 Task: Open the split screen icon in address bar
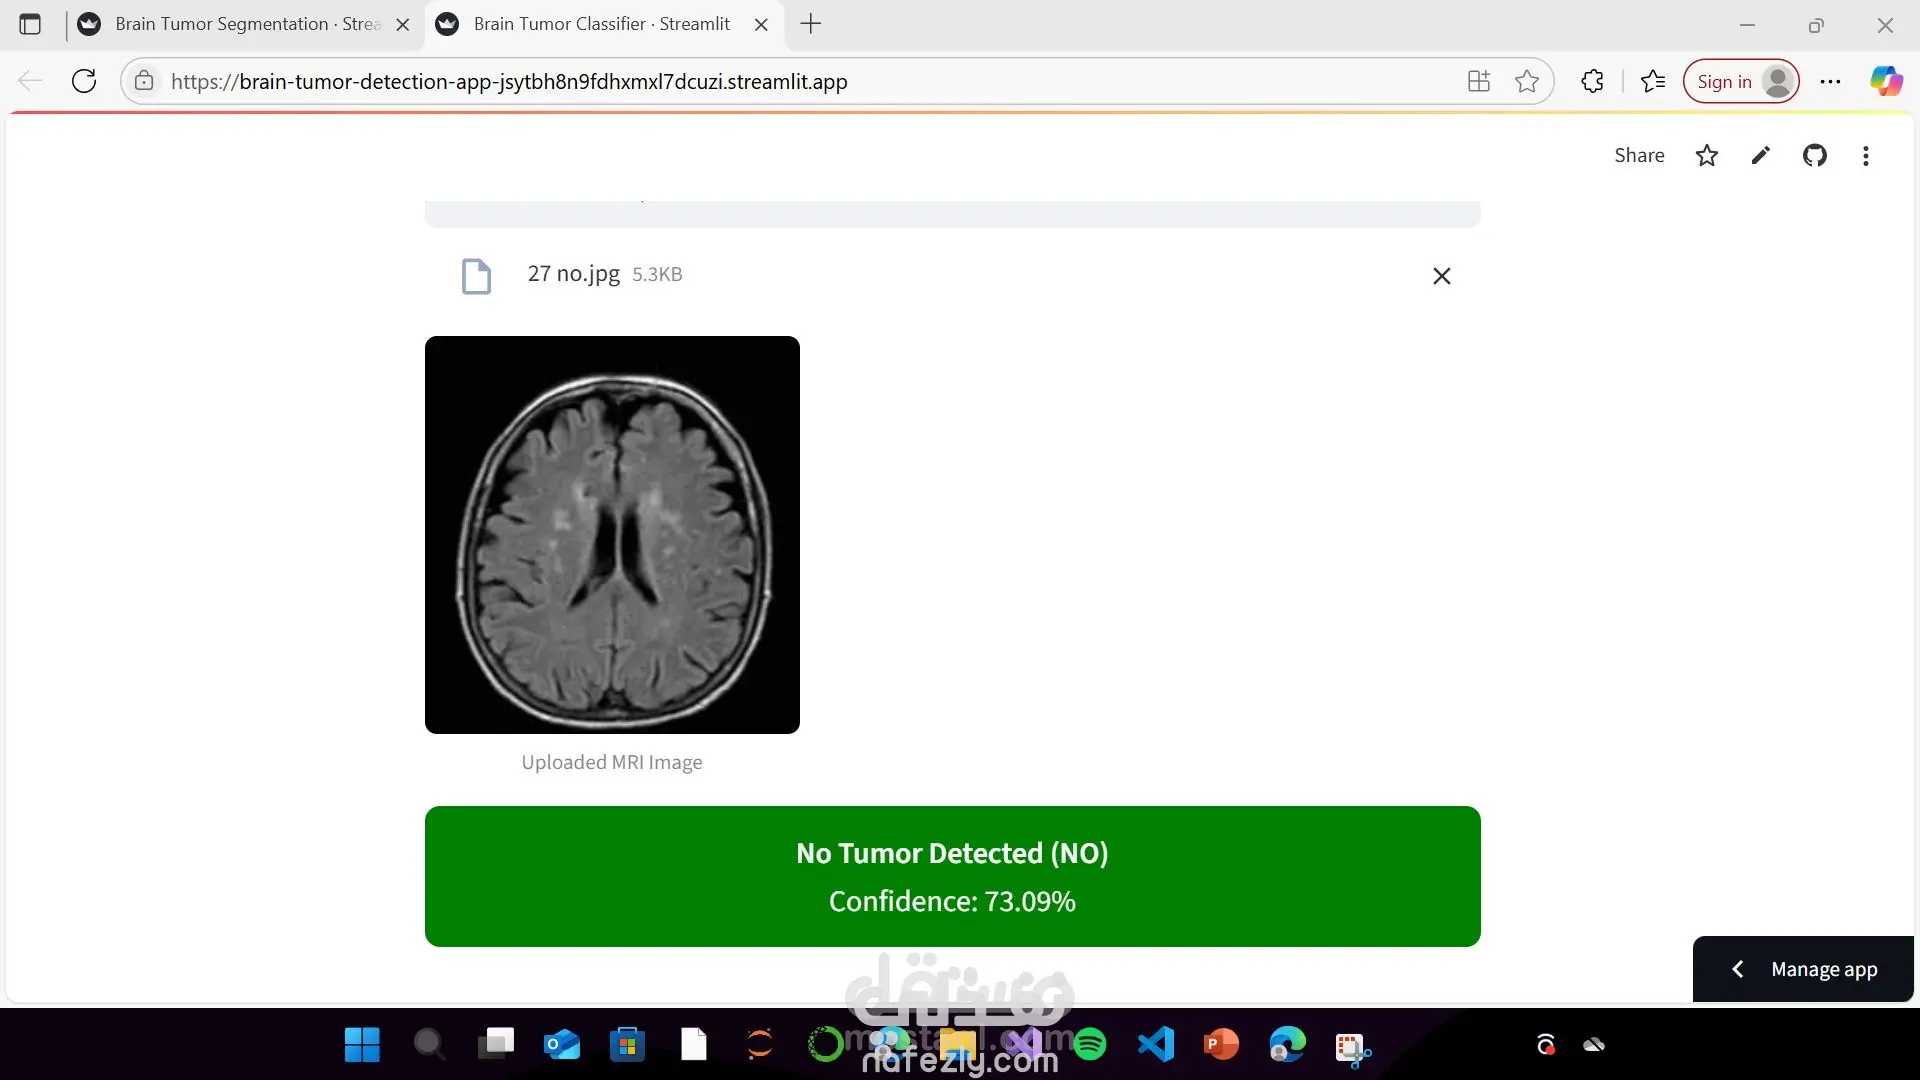coord(1478,81)
